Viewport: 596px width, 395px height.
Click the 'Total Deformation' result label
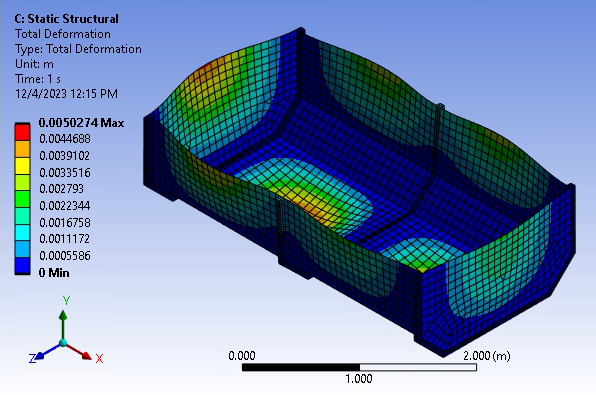coord(63,34)
